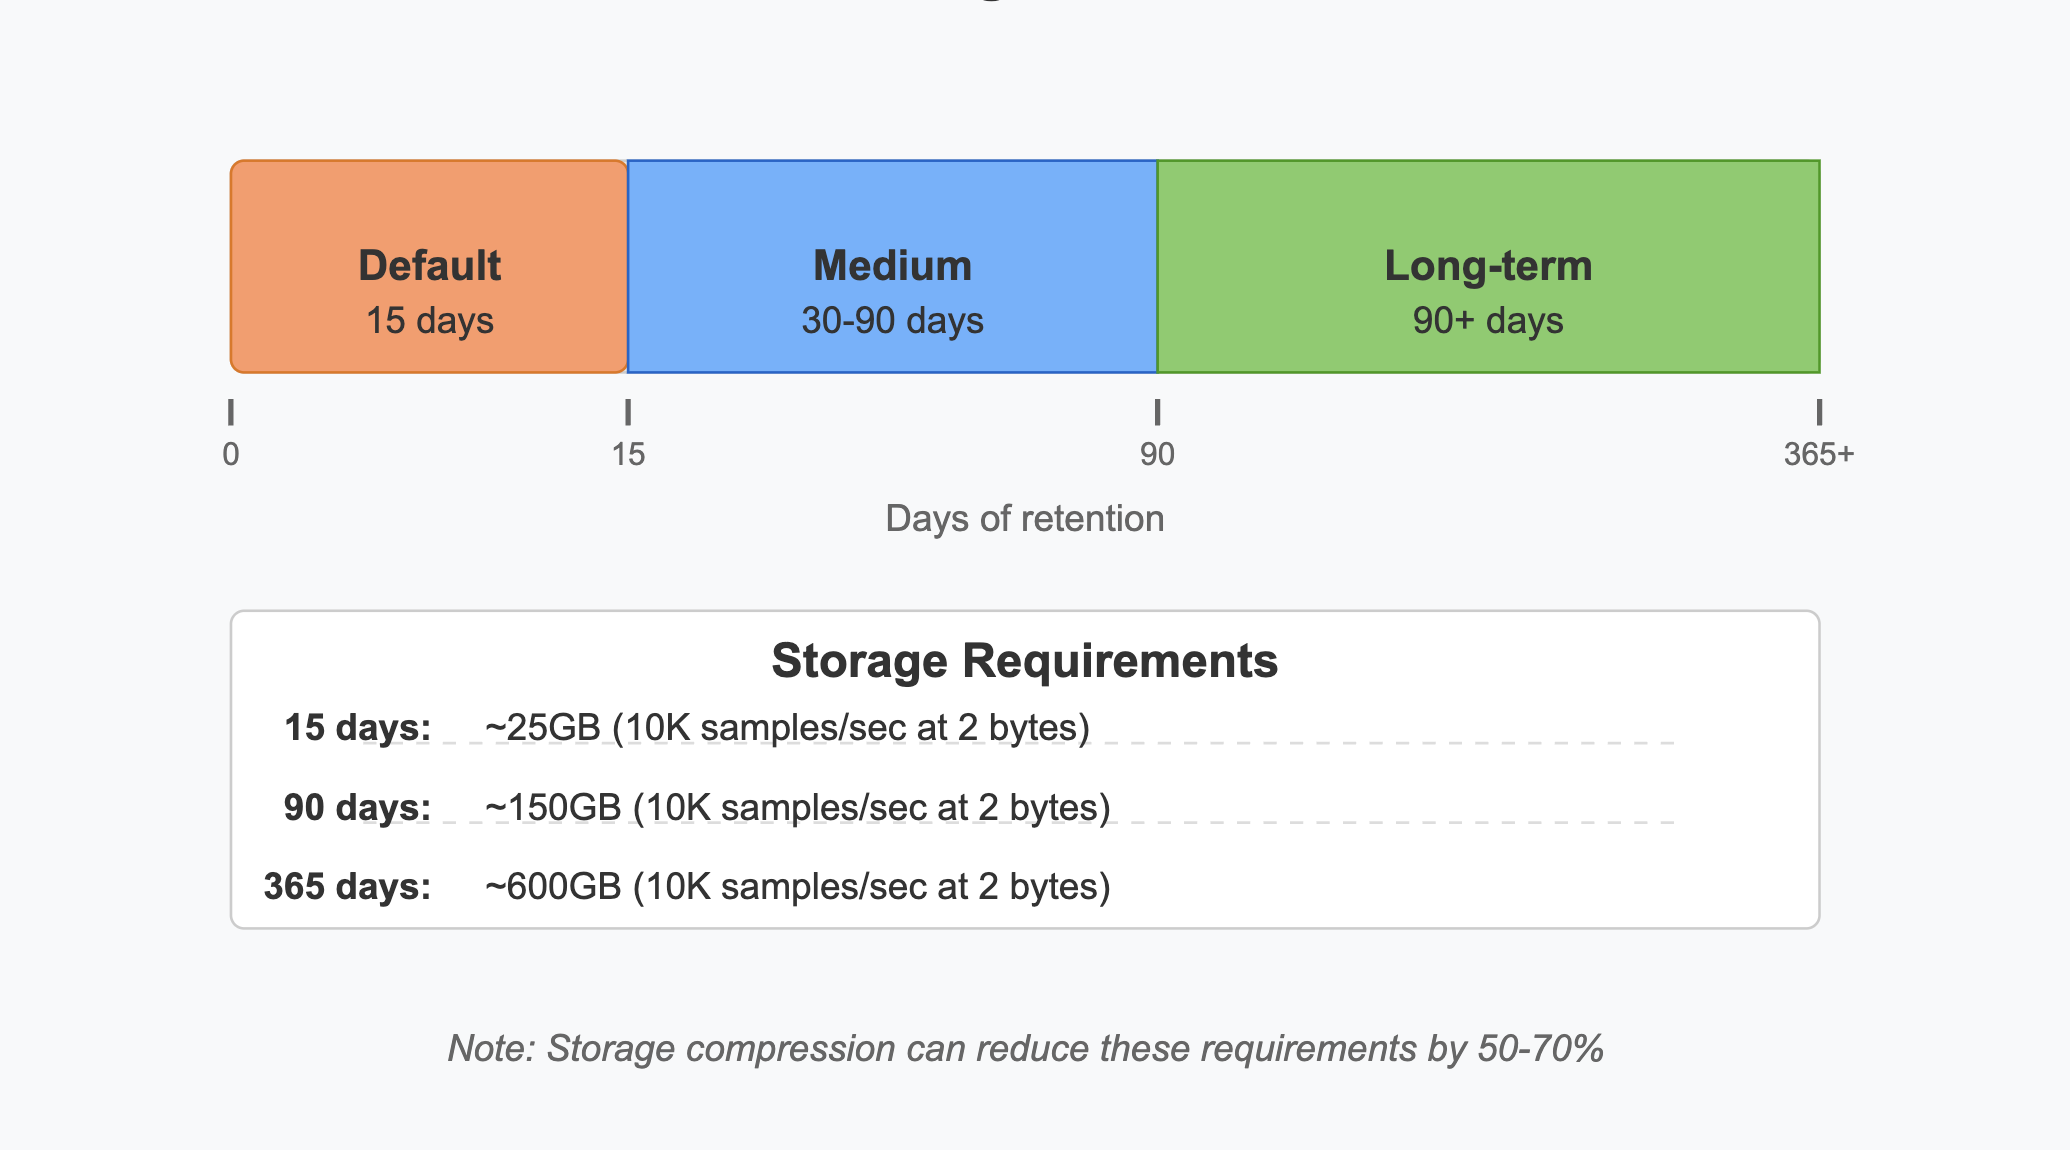Click "90+ days" subtitle in Long-term block
Image resolution: width=2070 pixels, height=1150 pixels.
(x=1487, y=321)
